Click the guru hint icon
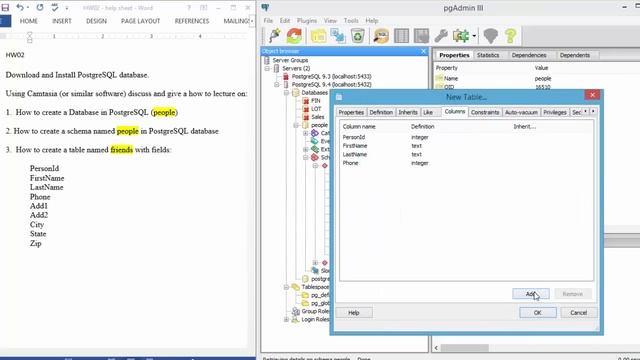Image resolution: width=640 pixels, height=360 pixels. coord(491,36)
